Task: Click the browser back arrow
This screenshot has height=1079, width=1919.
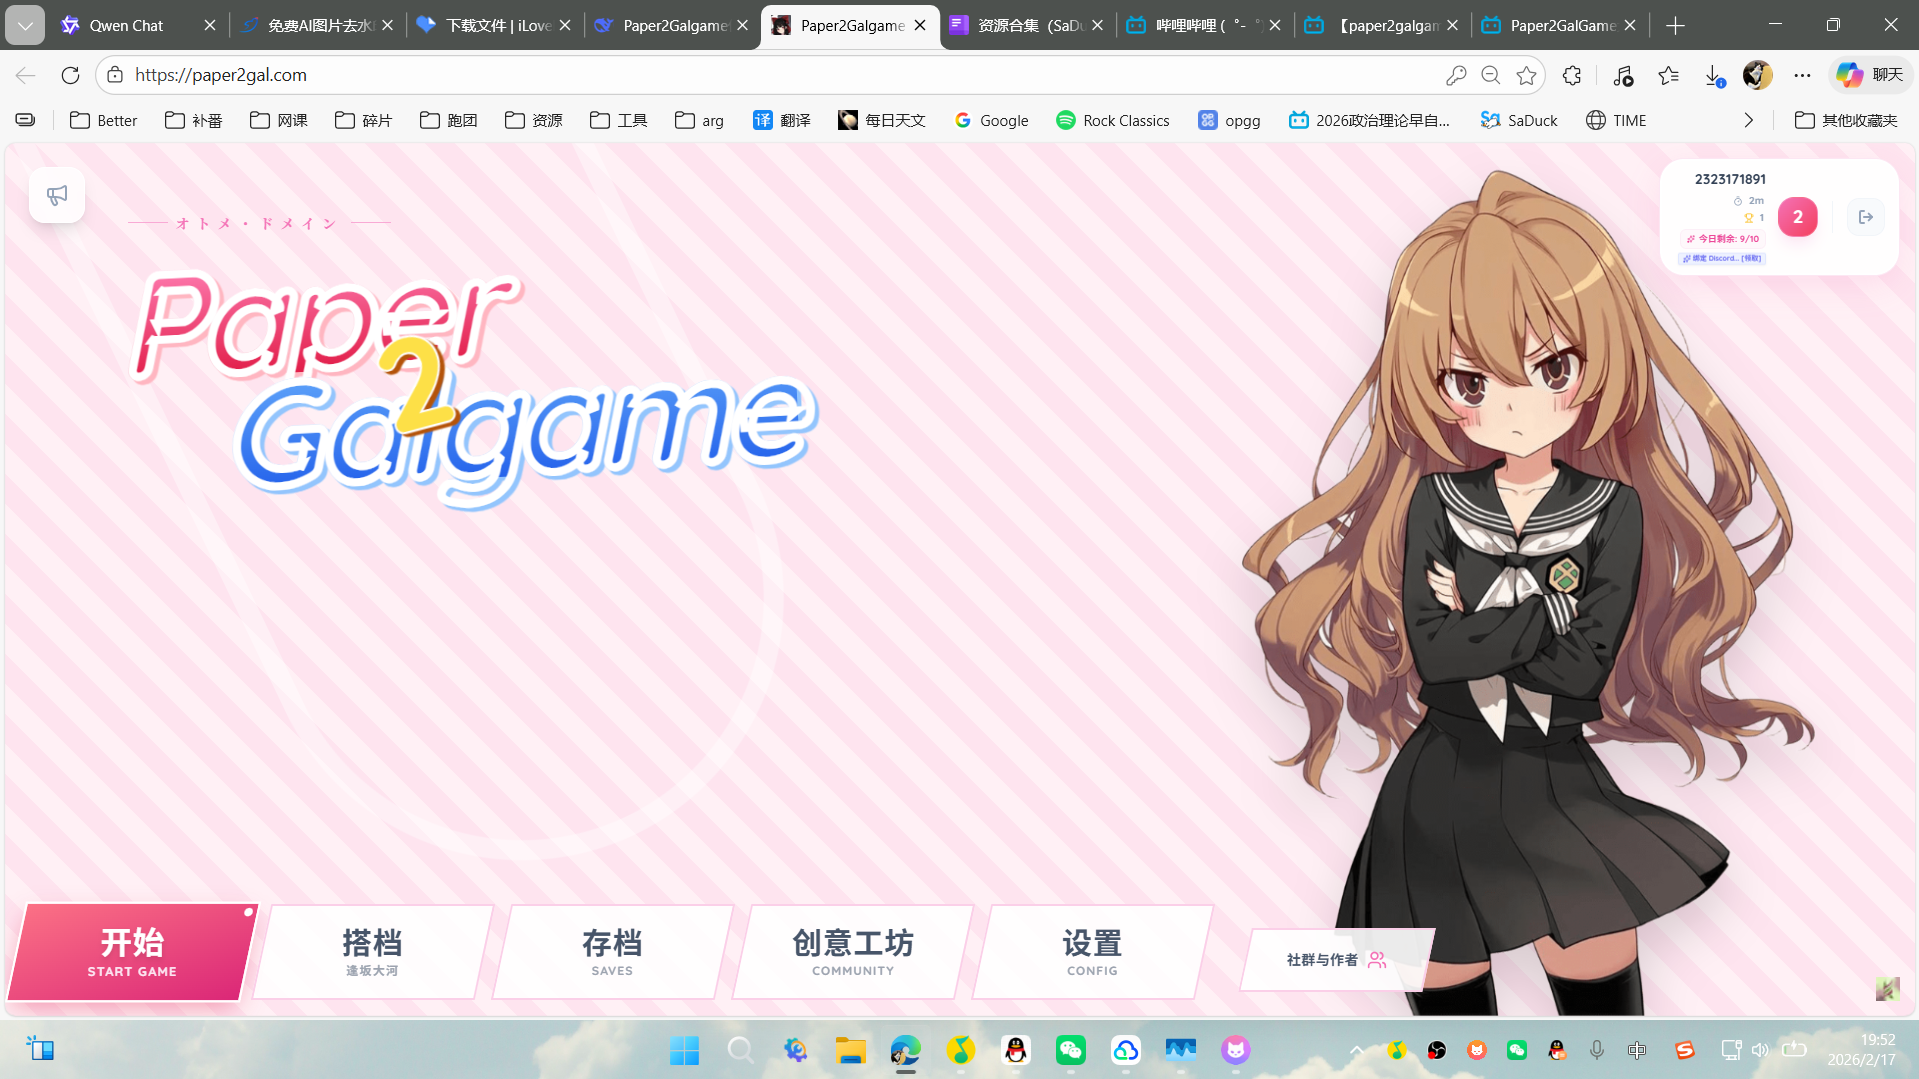Action: pos(26,75)
